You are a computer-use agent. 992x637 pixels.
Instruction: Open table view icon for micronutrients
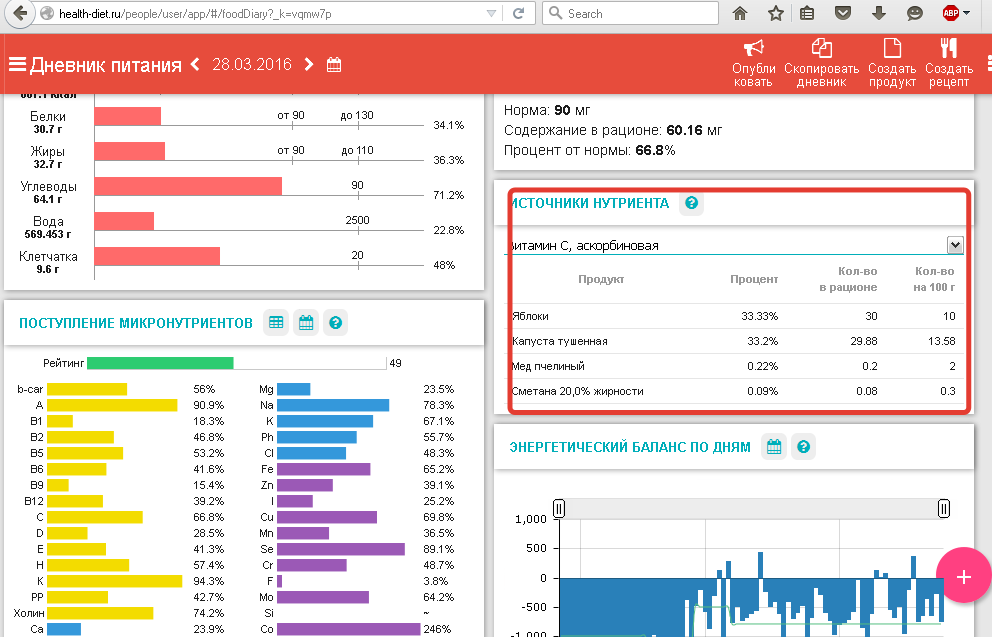click(276, 323)
